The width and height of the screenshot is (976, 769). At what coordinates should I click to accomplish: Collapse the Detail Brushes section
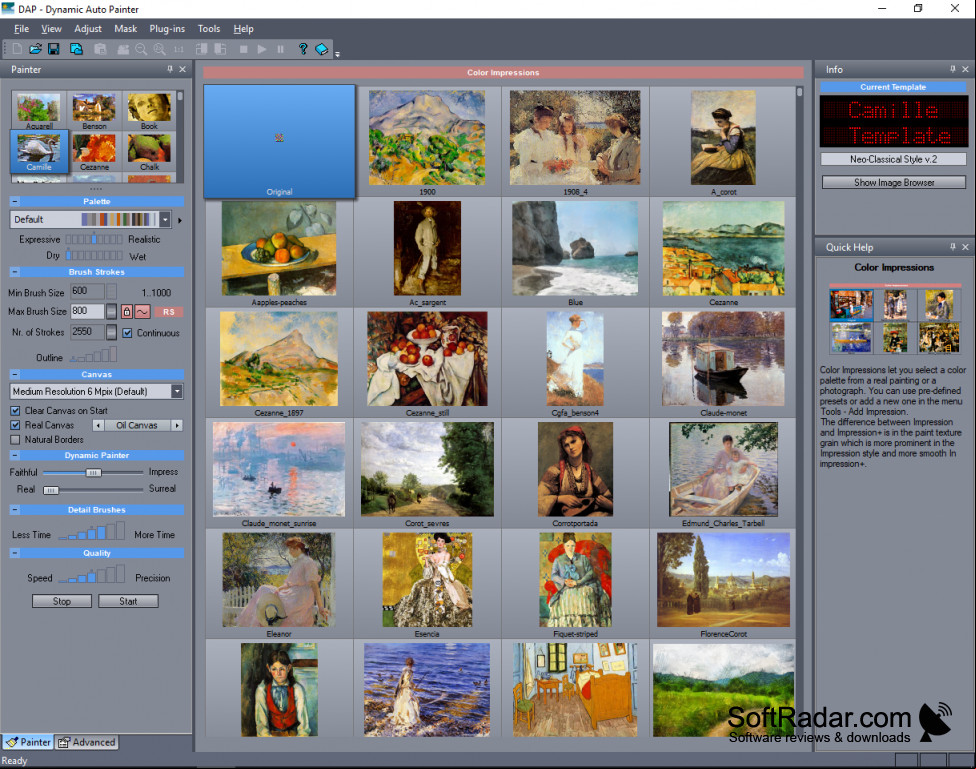coord(16,509)
